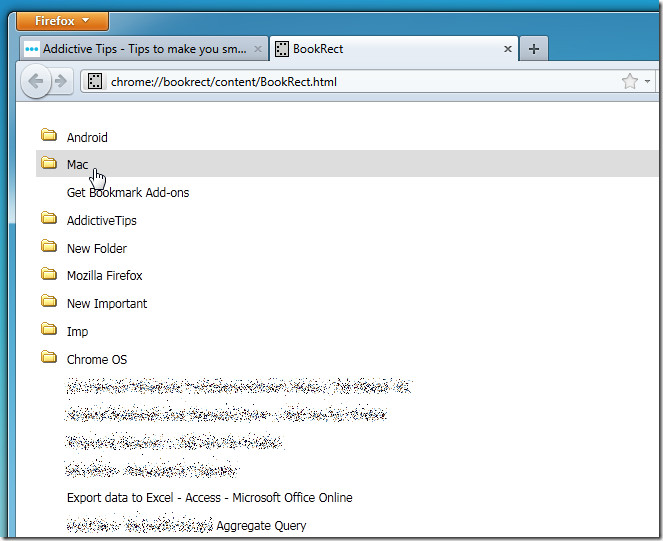663x541 pixels.
Task: Go back with the back arrow
Action: pyautogui.click(x=36, y=81)
